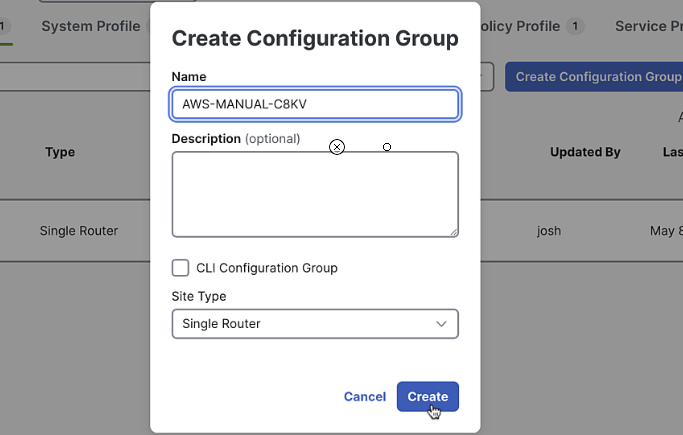Viewport: 683px width, 435px height.
Task: Focus the Name input field
Action: [x=314, y=104]
